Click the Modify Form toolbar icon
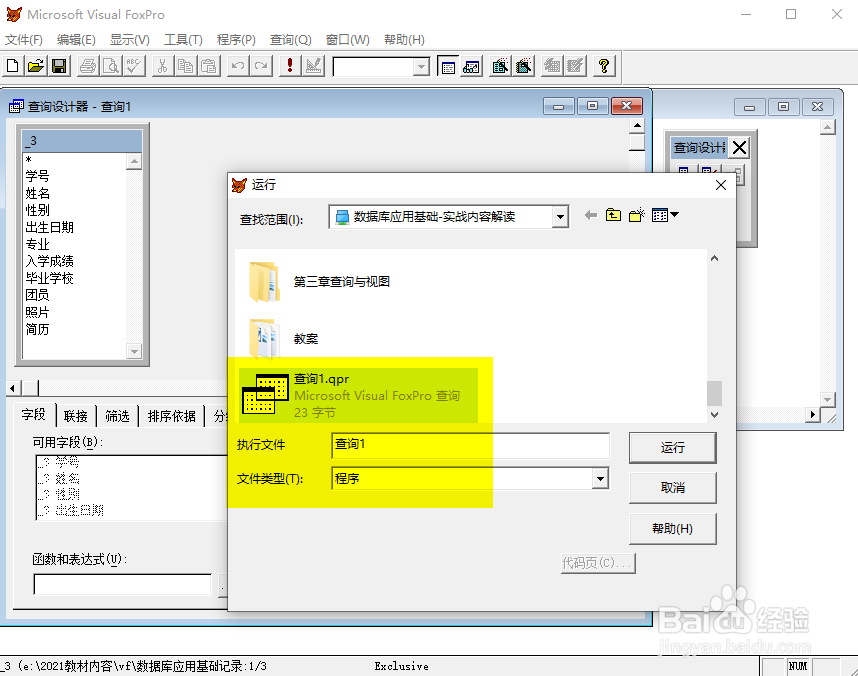This screenshot has height=676, width=858. coord(314,66)
